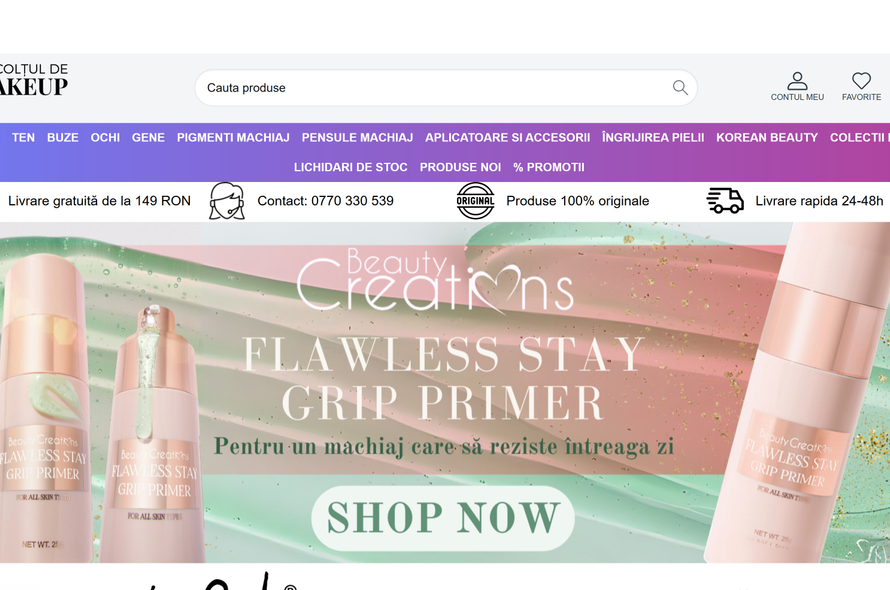Click the SHOP NOW banner button
This screenshot has height=590, width=890.
click(x=443, y=518)
